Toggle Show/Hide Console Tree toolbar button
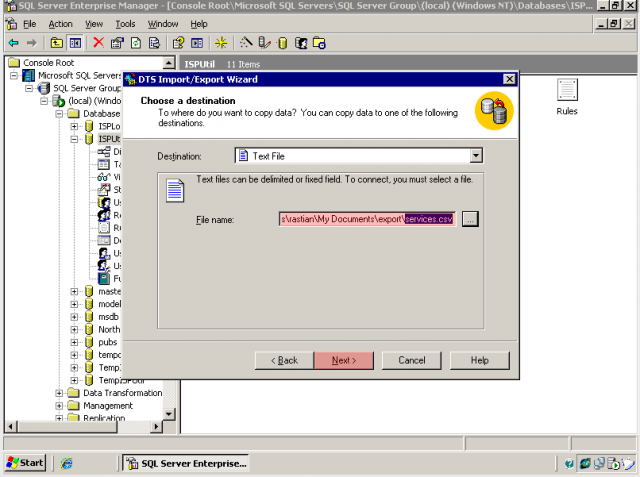The height and width of the screenshot is (477, 640). (x=75, y=43)
